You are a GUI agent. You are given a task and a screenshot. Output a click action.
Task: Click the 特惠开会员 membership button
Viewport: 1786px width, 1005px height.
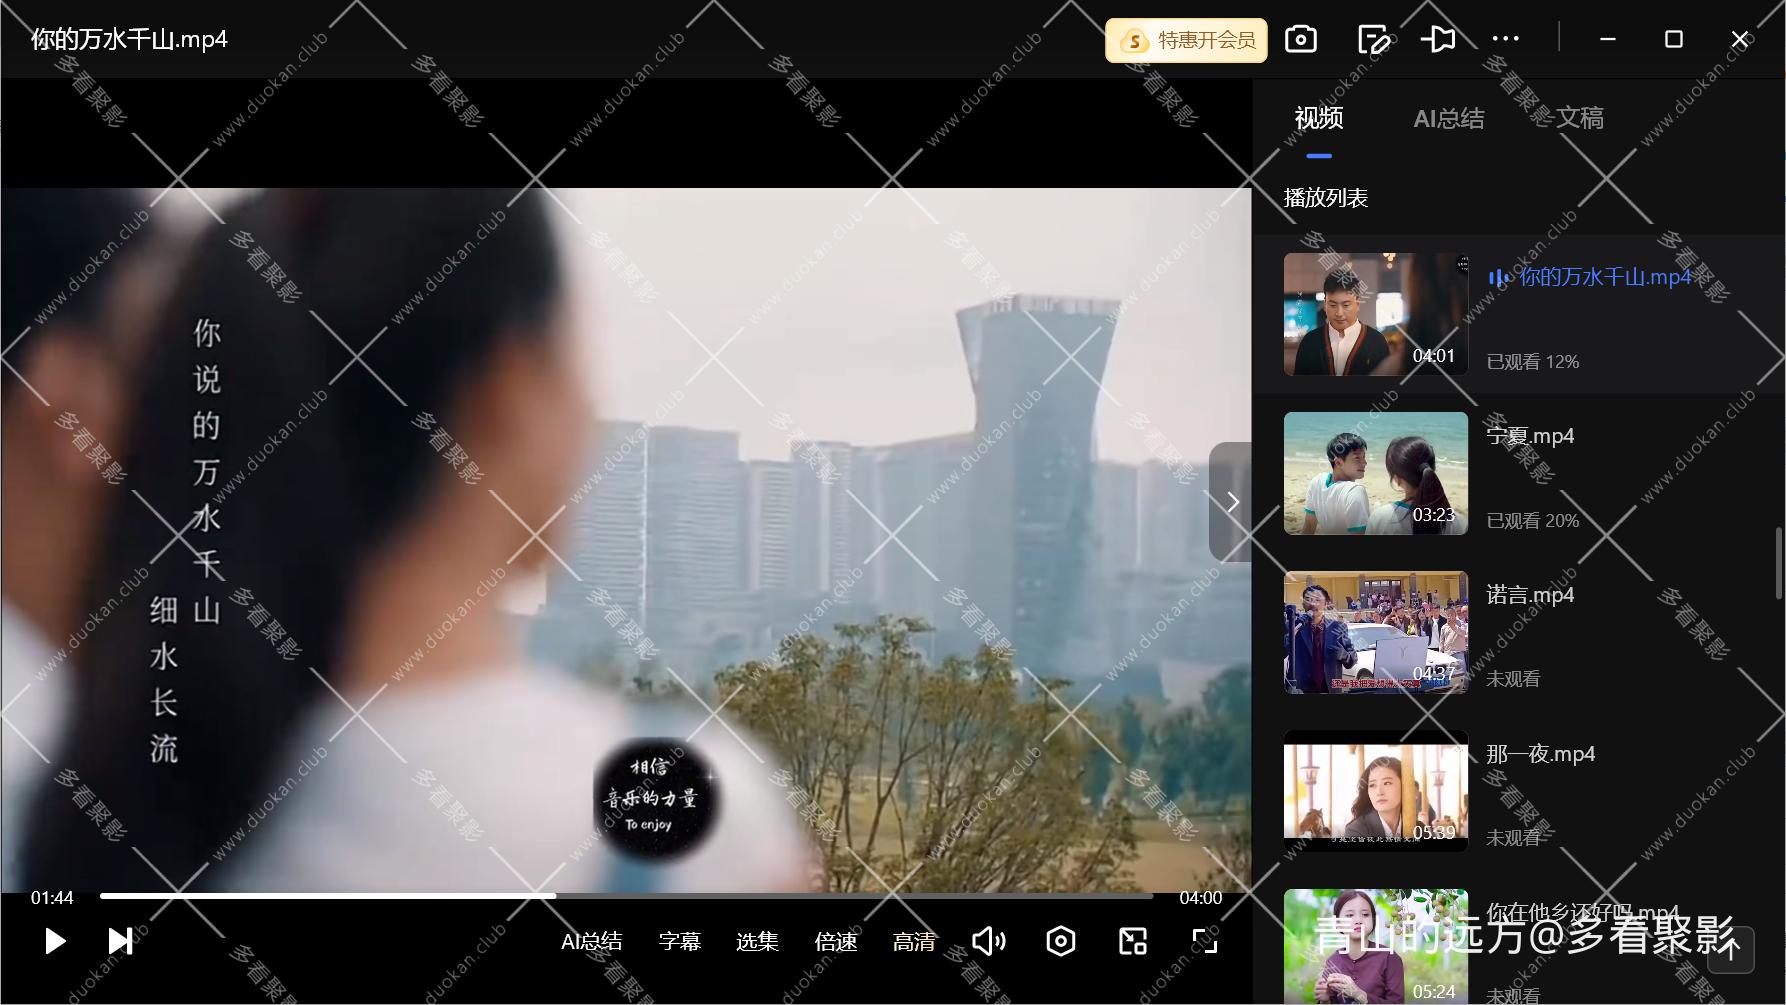1186,40
